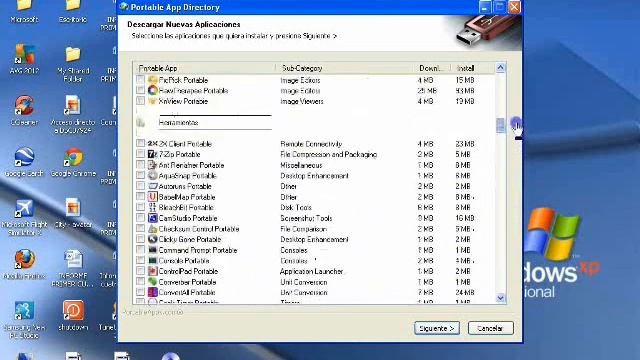The image size is (640, 360).
Task: Open the AVG 2012 desktop icon
Action: [x=24, y=59]
